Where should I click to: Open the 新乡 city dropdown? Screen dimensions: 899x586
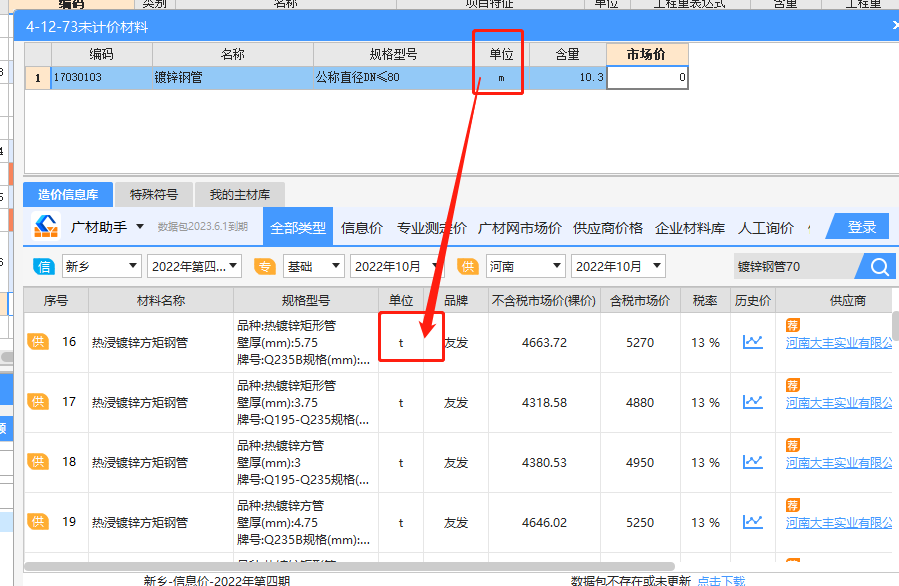[101, 267]
